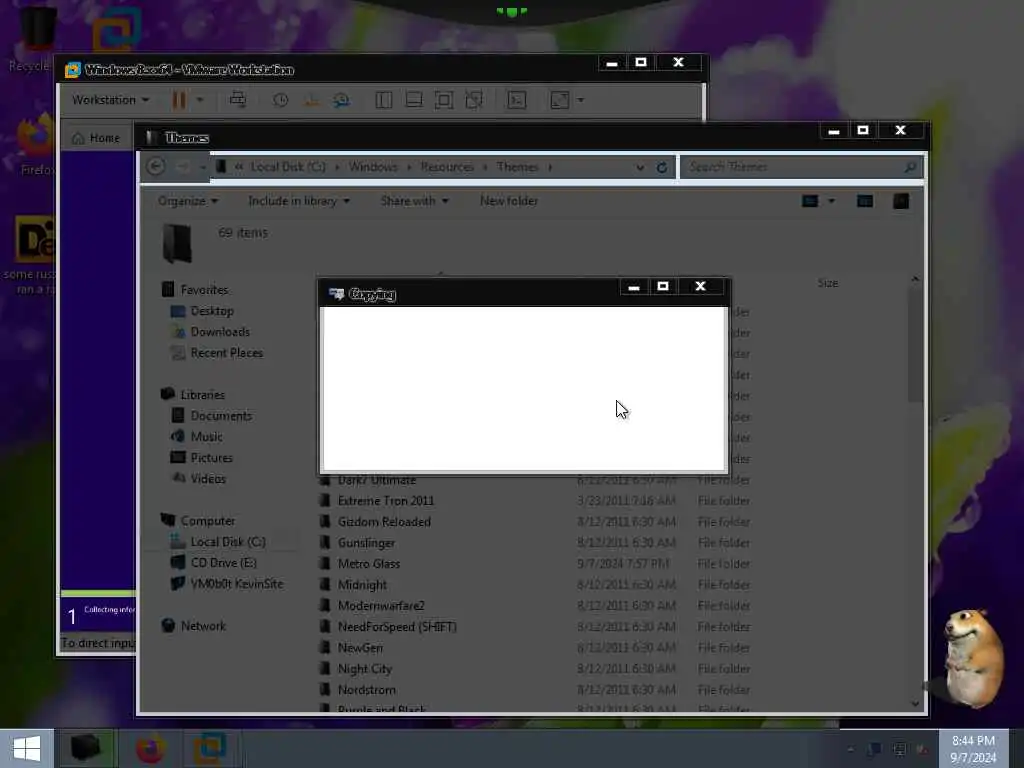Select VM0b0t KevinSite in navigation pane
Image resolution: width=1024 pixels, height=768 pixels.
237,583
